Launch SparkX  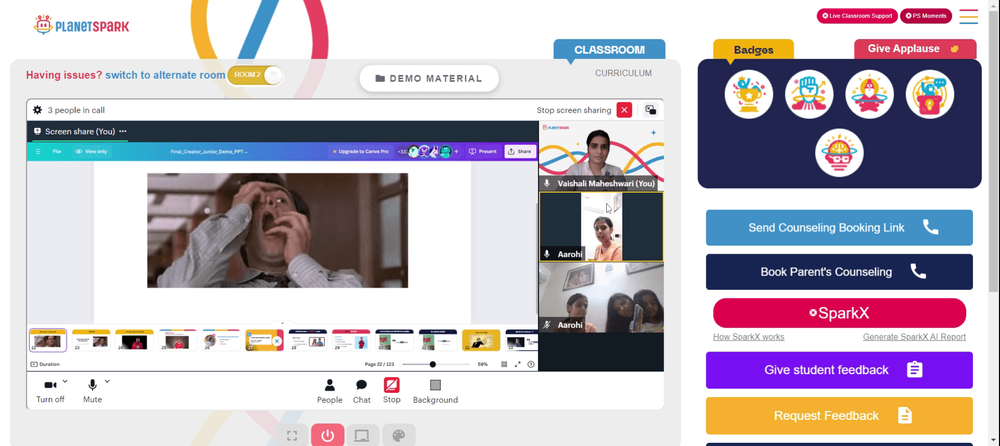click(x=839, y=313)
